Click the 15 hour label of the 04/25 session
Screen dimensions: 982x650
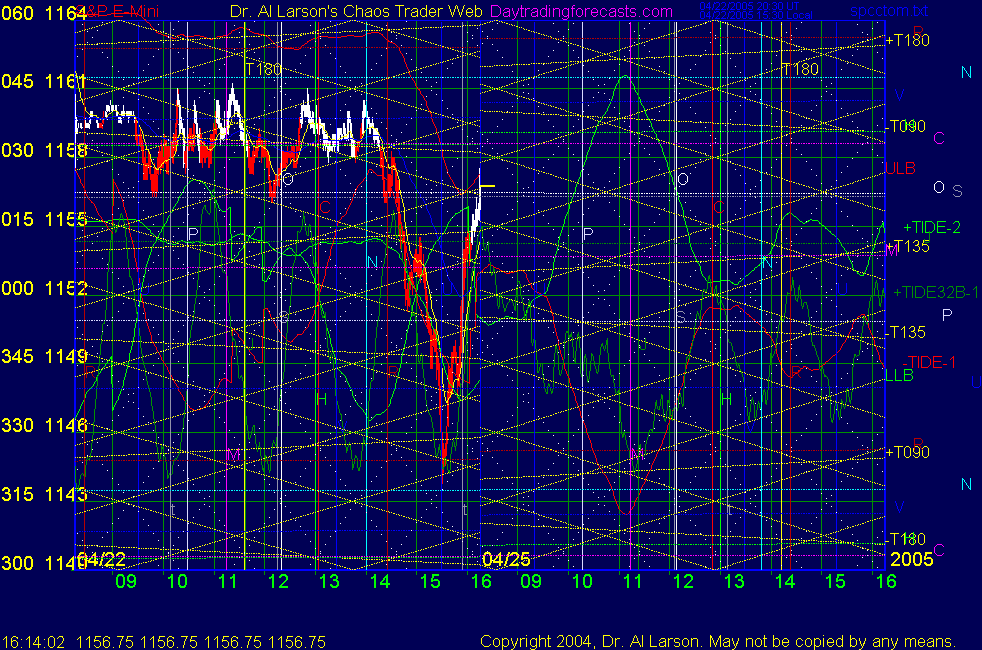(x=835, y=581)
